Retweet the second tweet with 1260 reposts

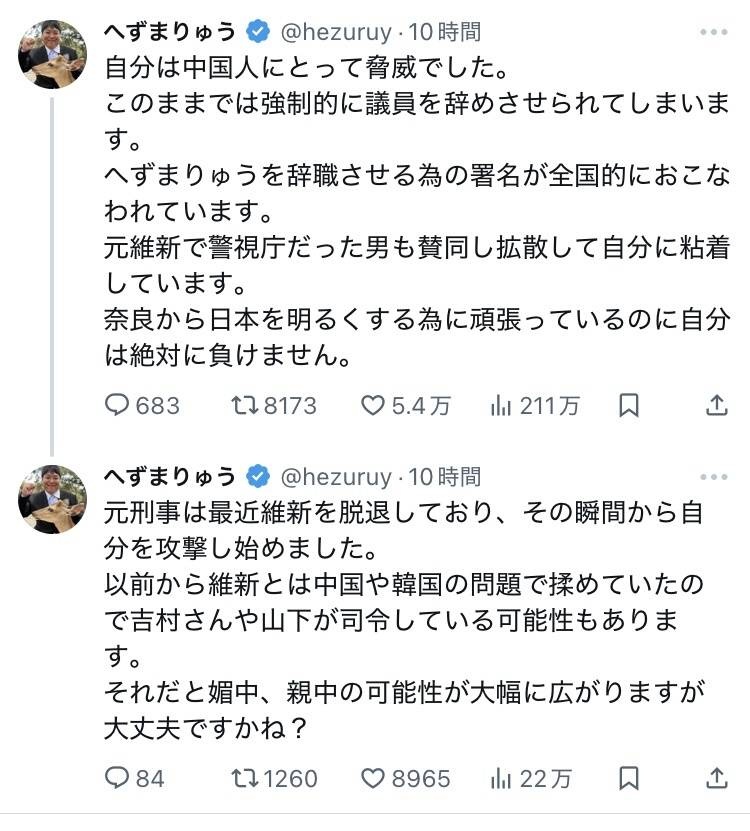coord(243,778)
